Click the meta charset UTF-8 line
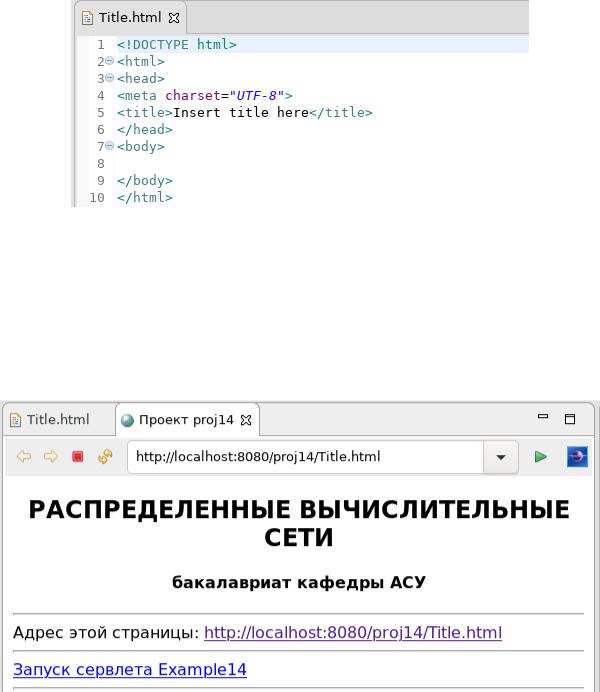Viewport: 600px width, 692px height. click(x=205, y=95)
